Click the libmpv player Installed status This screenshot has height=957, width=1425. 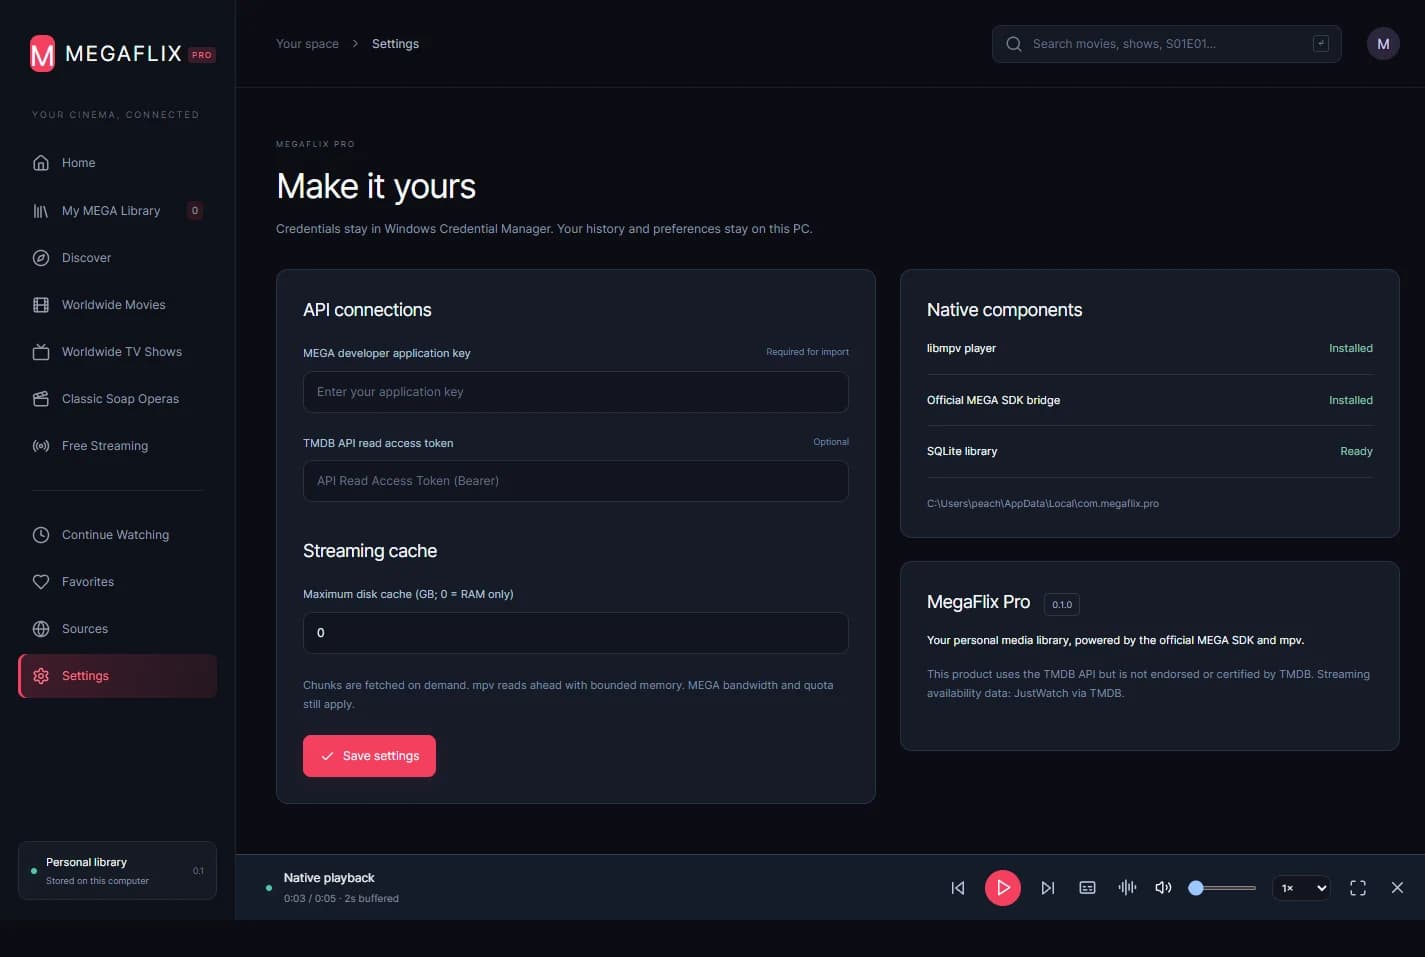(1351, 349)
